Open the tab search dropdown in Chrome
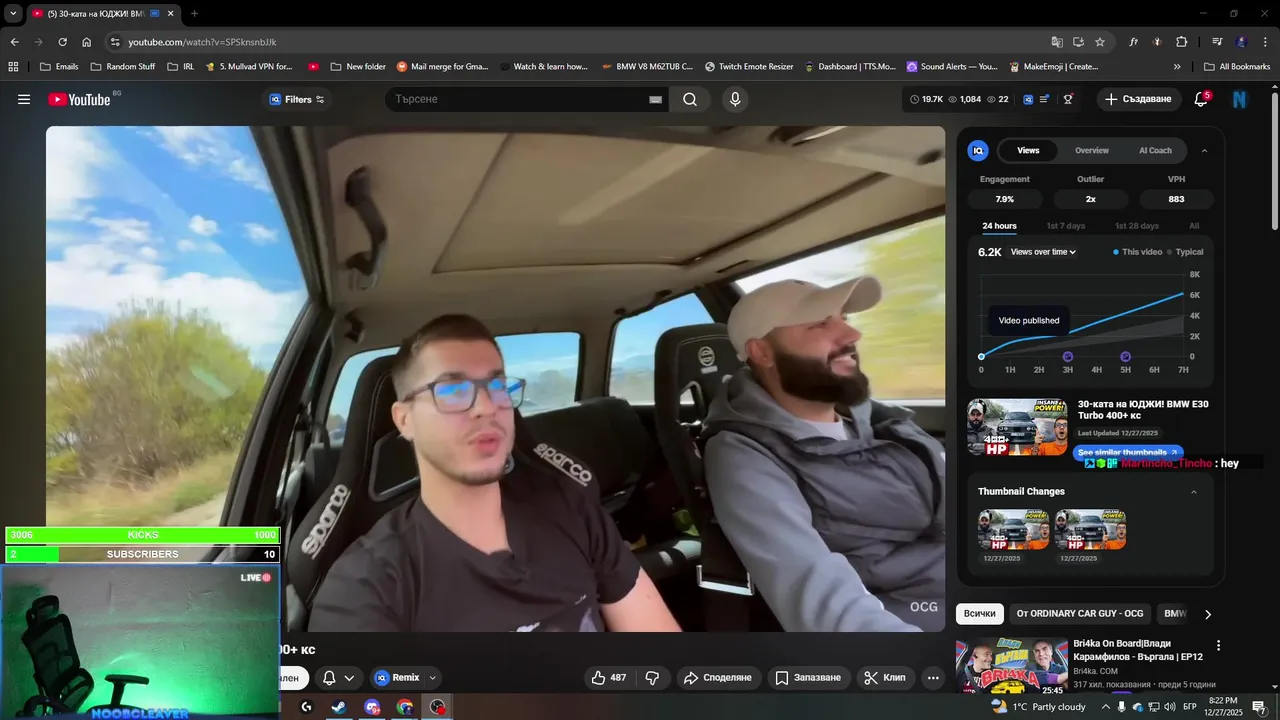 (x=13, y=13)
